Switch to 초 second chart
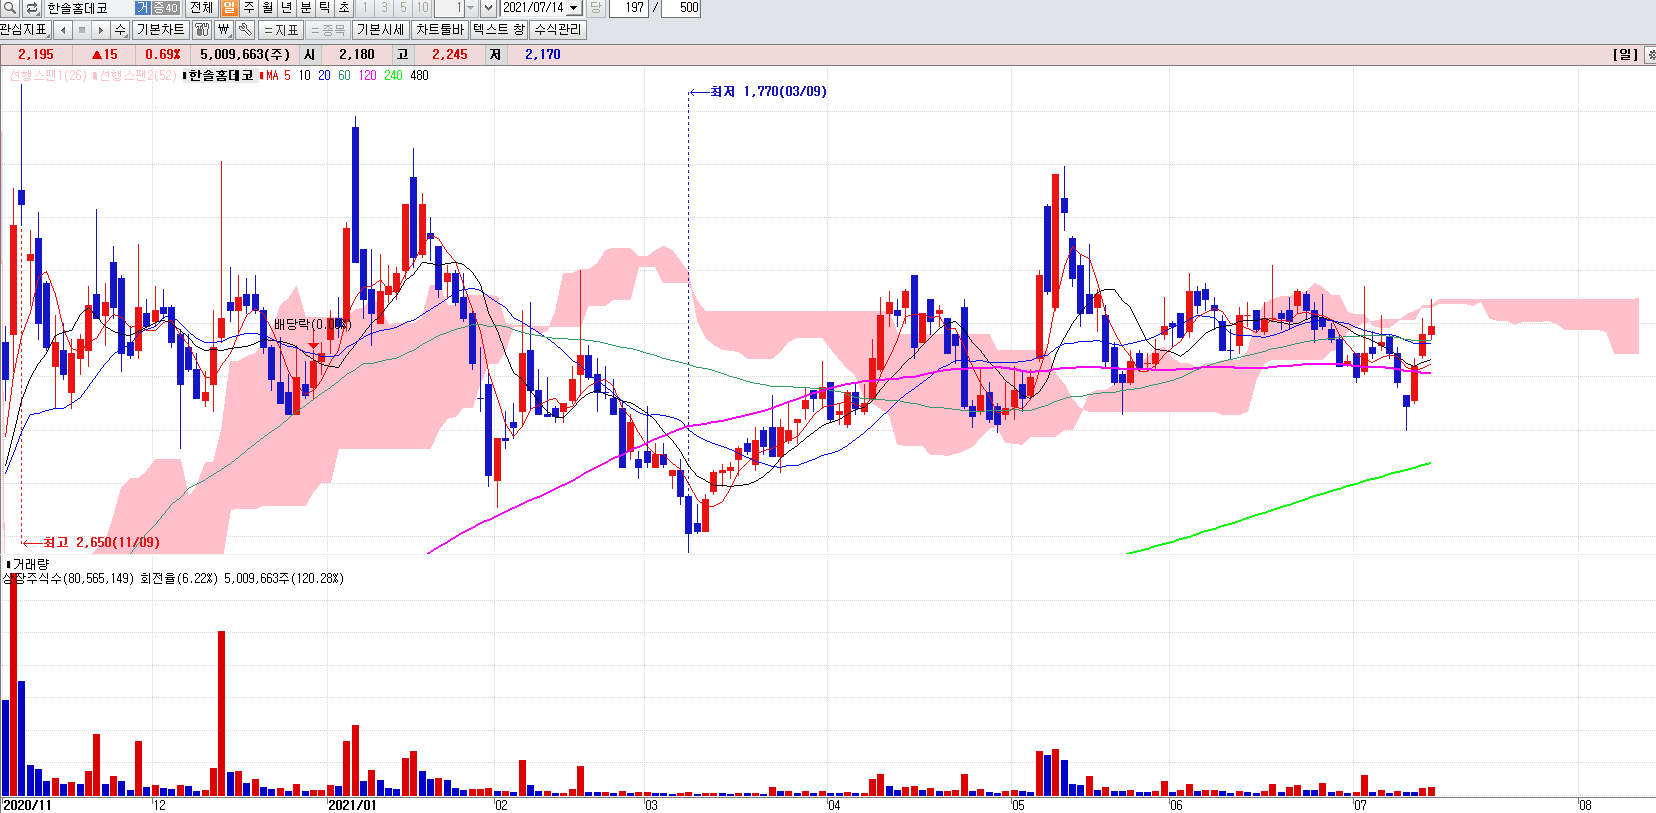1656x813 pixels. point(343,8)
